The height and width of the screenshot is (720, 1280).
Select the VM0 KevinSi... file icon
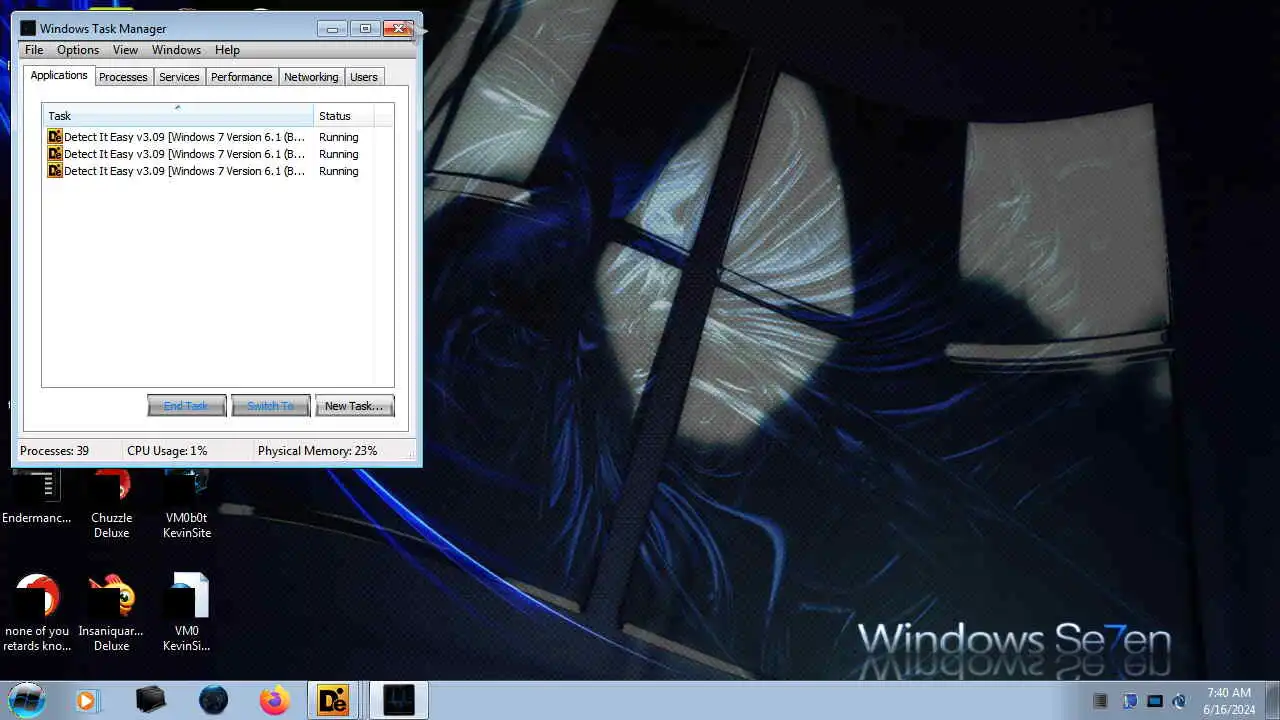(x=187, y=612)
